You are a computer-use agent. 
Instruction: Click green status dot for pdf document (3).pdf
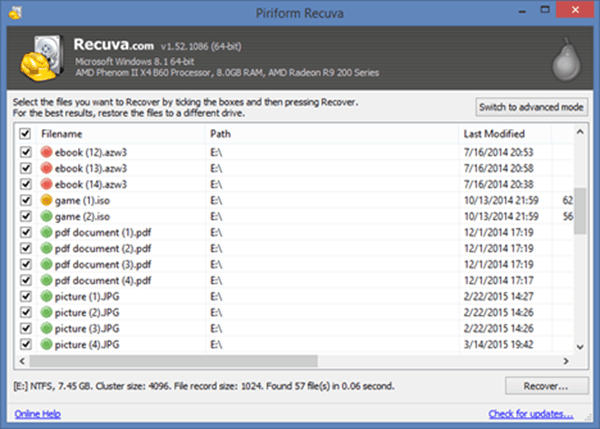click(46, 264)
